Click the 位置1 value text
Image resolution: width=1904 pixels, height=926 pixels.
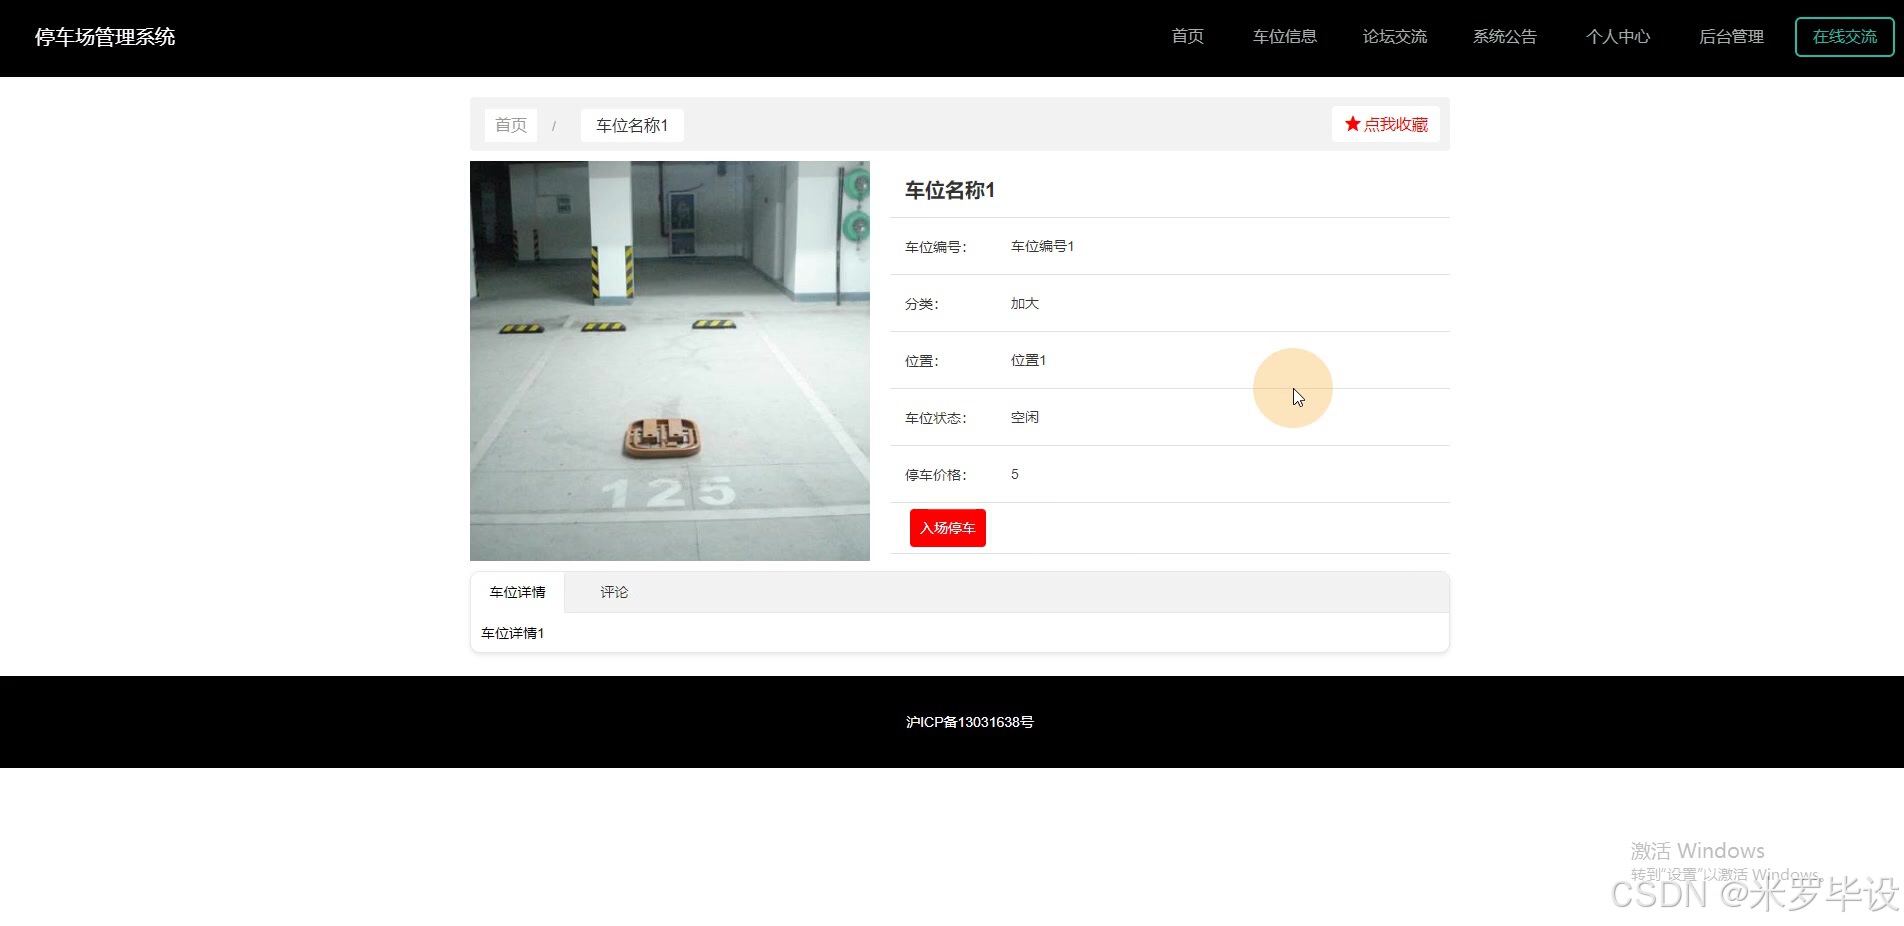1028,360
